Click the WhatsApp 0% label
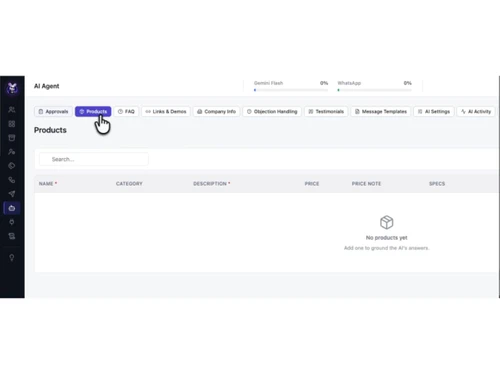 click(x=408, y=83)
